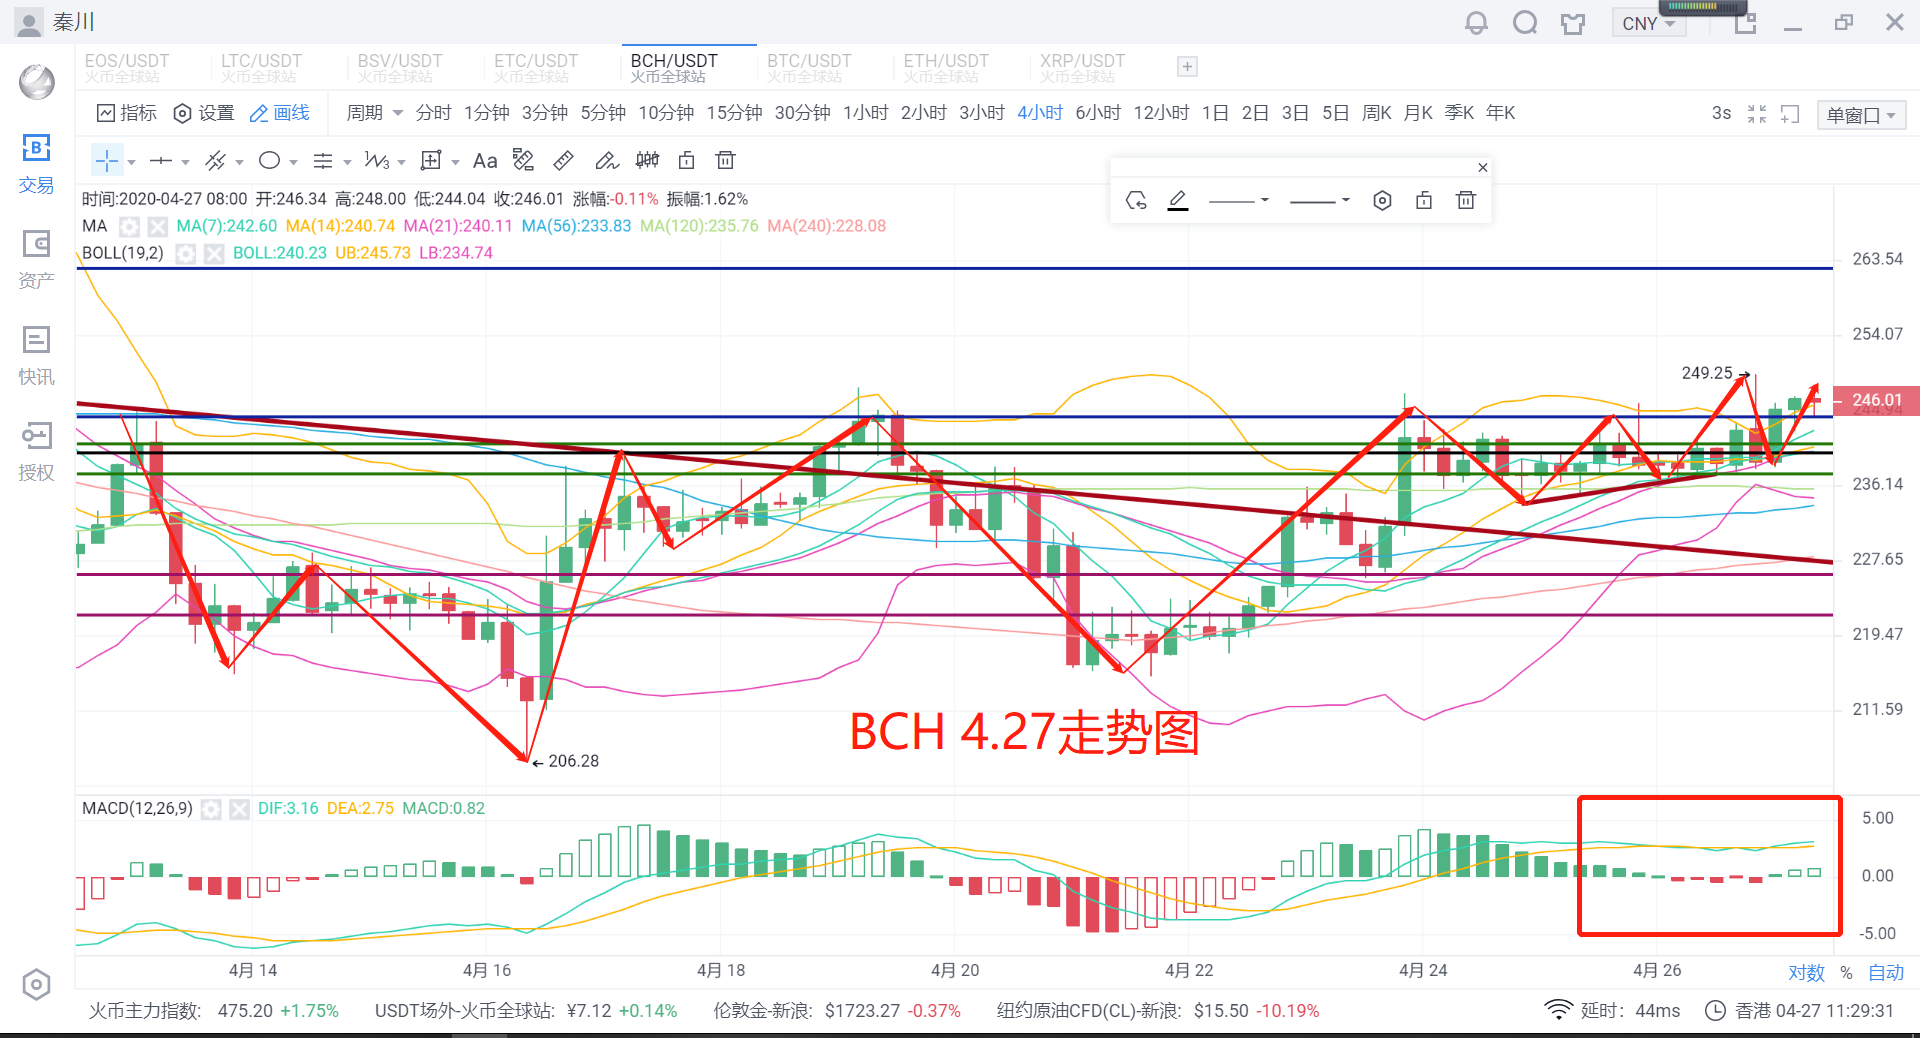The width and height of the screenshot is (1920, 1038).
Task: Choose the Aa text annotation tool
Action: coord(485,160)
